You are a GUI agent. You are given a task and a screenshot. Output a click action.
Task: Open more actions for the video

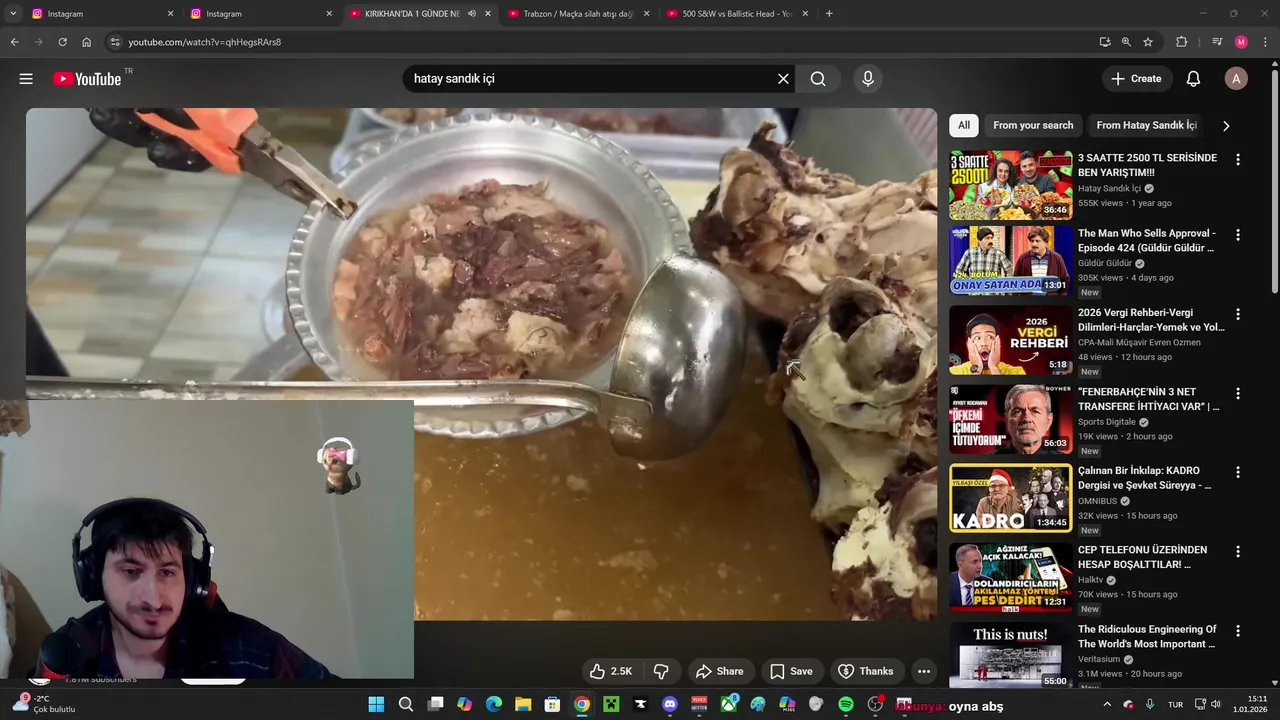[x=924, y=671]
